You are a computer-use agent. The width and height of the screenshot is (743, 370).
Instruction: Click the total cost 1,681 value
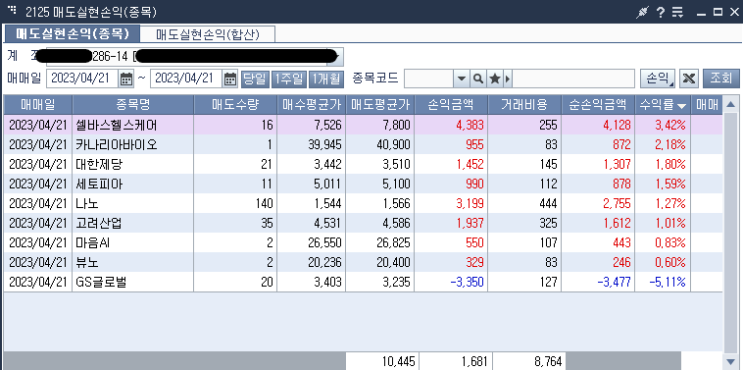pyautogui.click(x=474, y=362)
